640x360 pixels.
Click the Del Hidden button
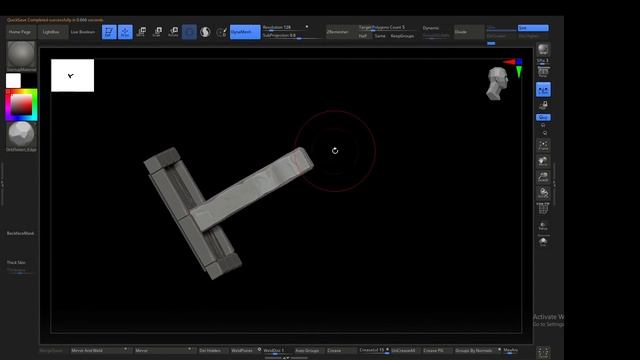pyautogui.click(x=212, y=350)
